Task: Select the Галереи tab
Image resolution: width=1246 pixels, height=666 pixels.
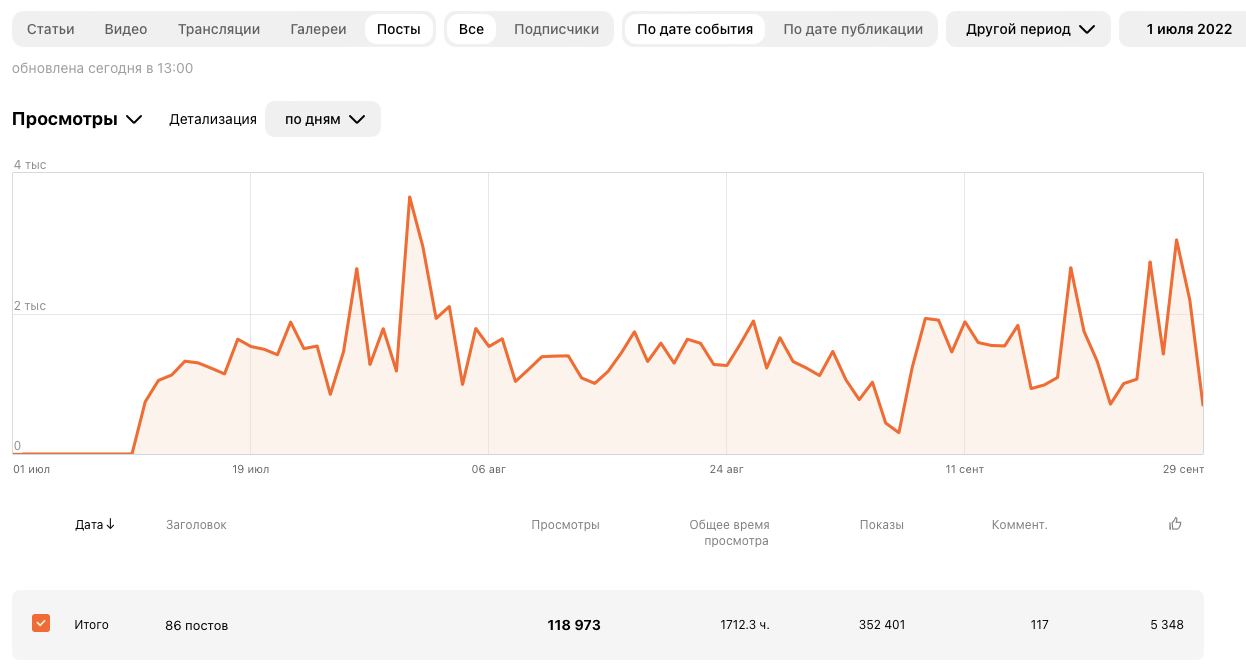Action: (x=318, y=29)
